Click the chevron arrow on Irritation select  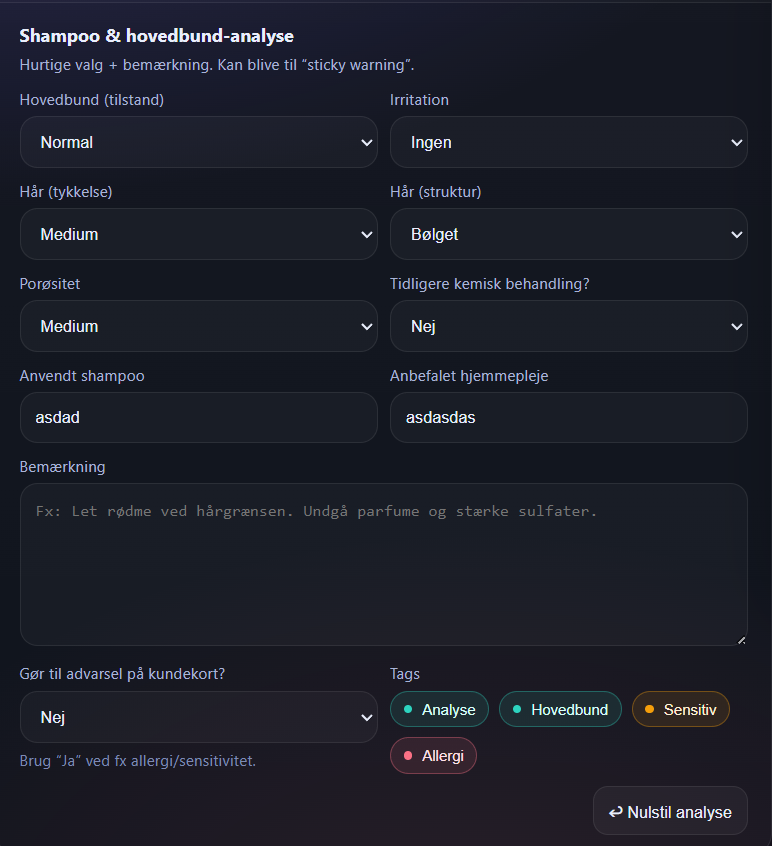(737, 142)
